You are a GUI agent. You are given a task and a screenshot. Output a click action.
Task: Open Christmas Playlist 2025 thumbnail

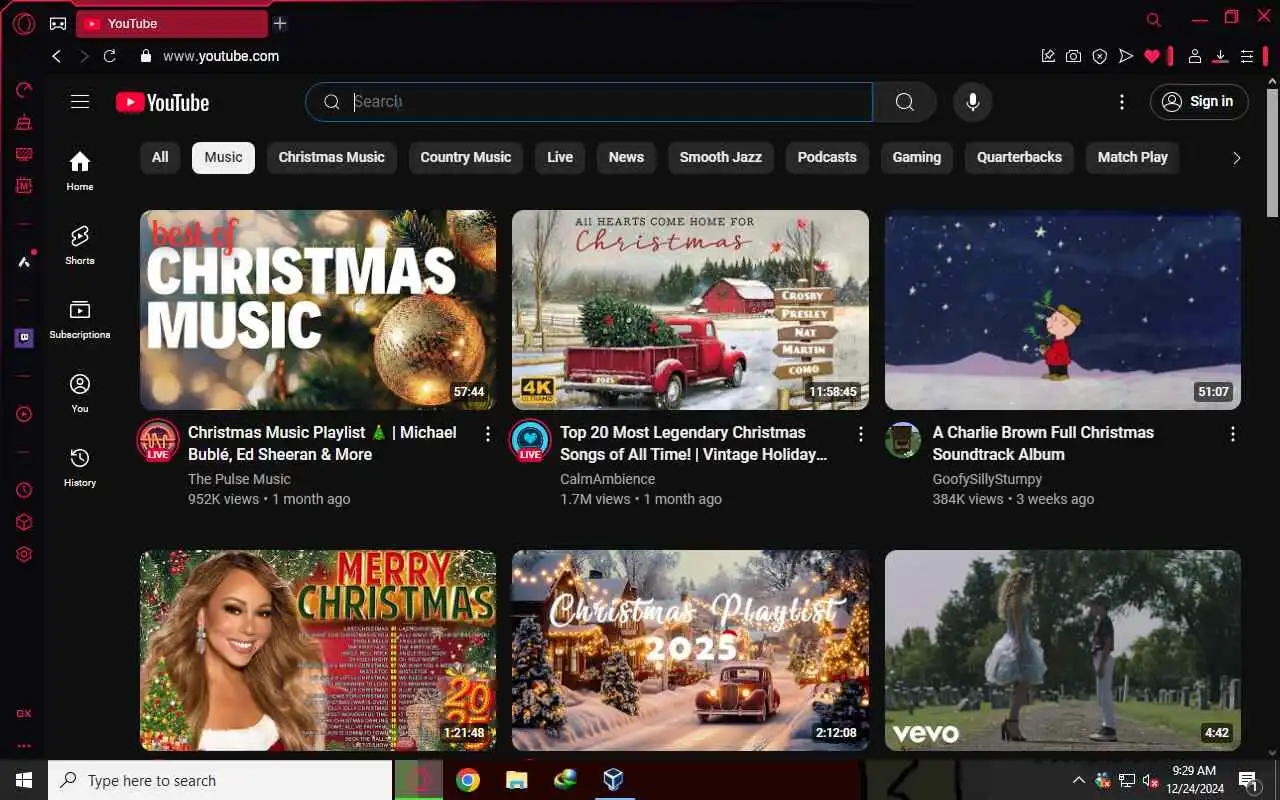click(x=690, y=650)
